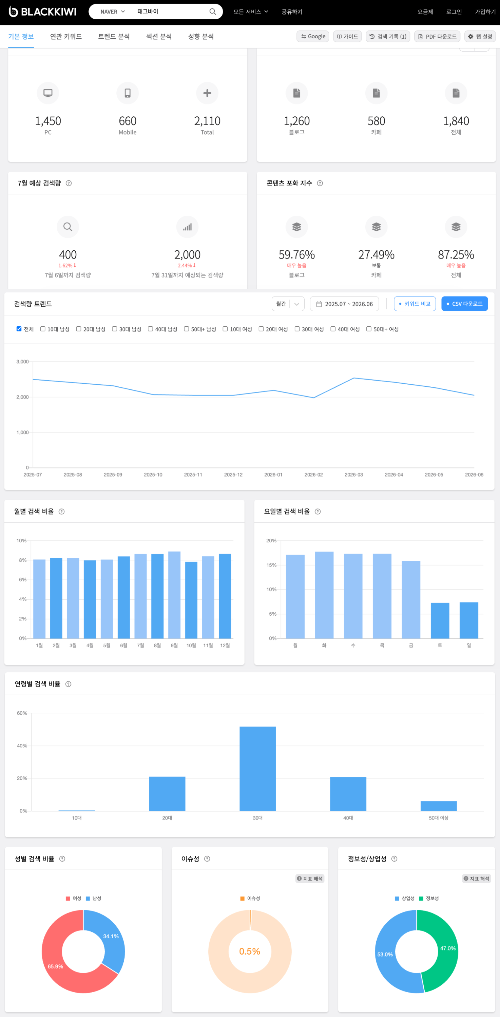The height and width of the screenshot is (1017, 500).
Task: Click the 여성 red legend swatch
Action: pos(68,898)
